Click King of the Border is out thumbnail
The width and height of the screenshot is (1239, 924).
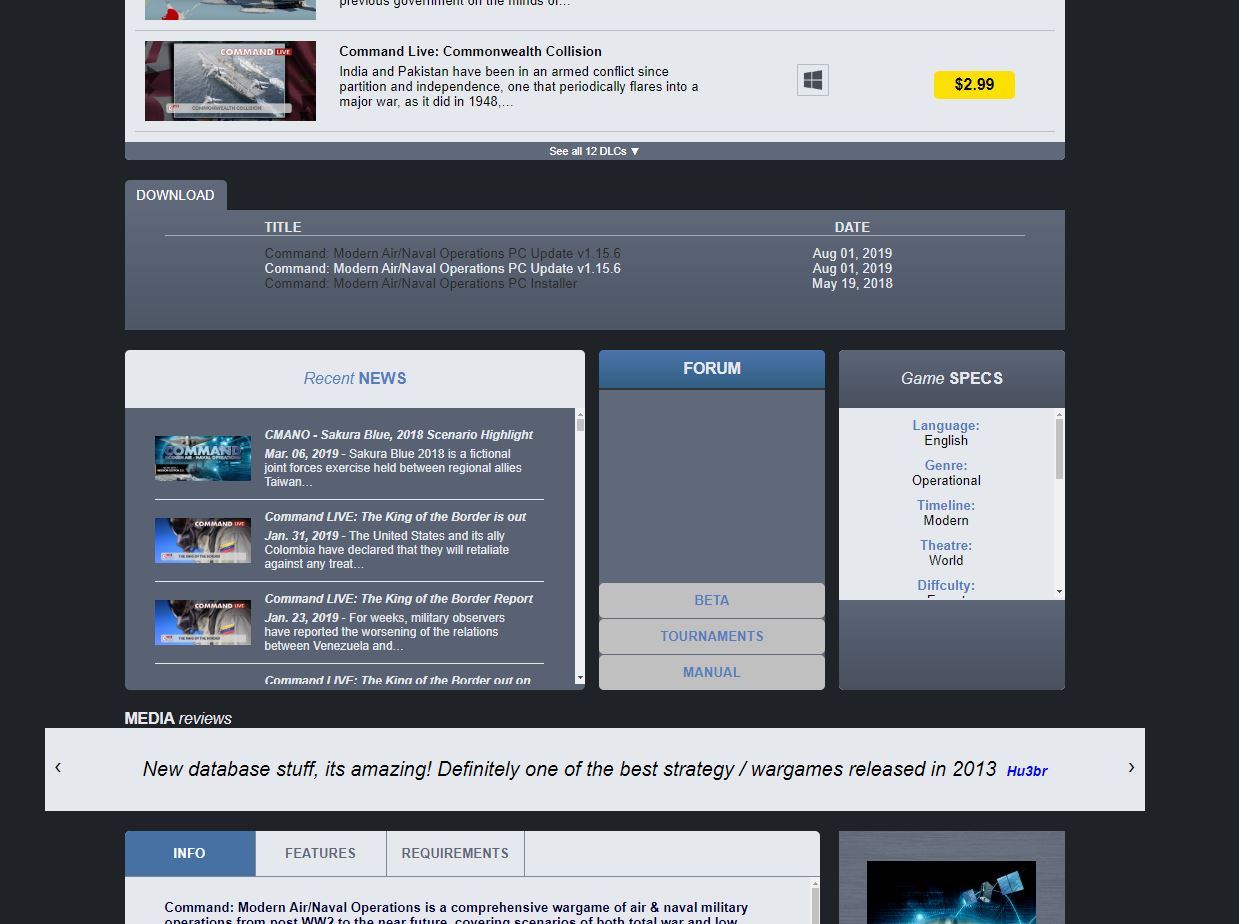click(x=203, y=540)
